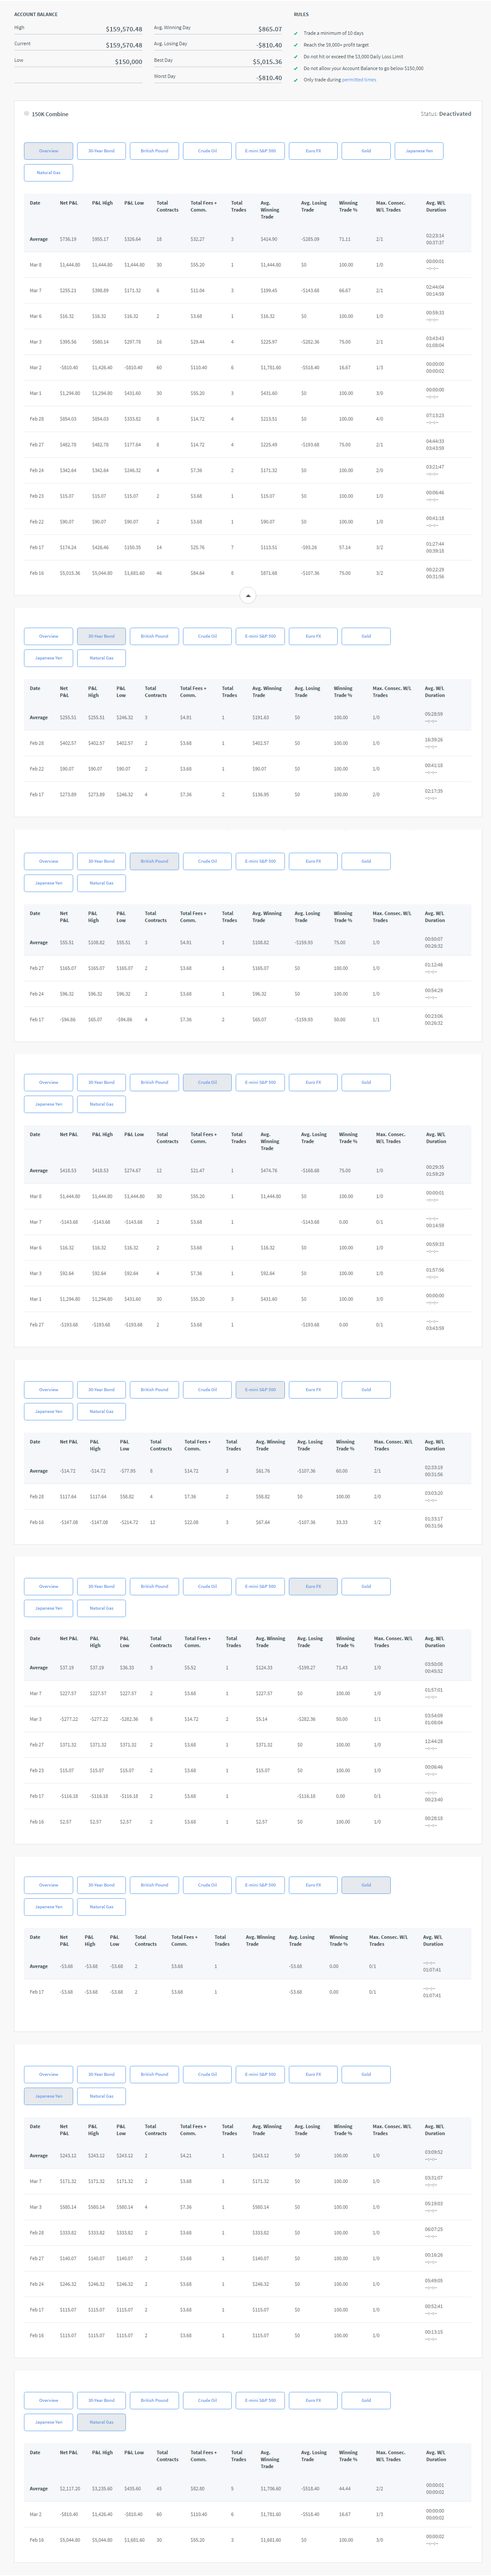Click the checkmark next to the Account Balance below $150,000 rule
Viewport: 491px width, 2576px height.
point(296,69)
